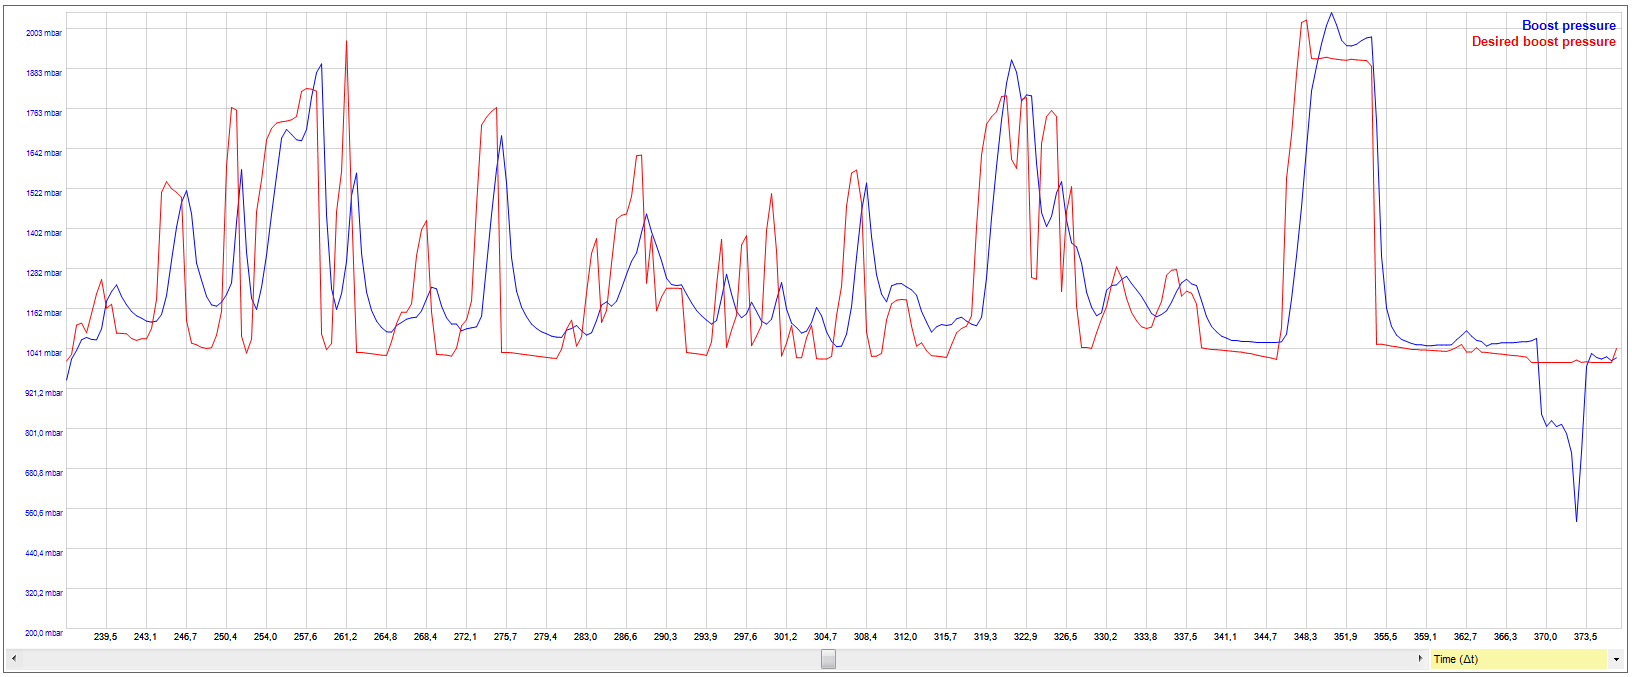This screenshot has width=1632, height=677.
Task: Click the 373,5 time axis label
Action: click(1585, 637)
